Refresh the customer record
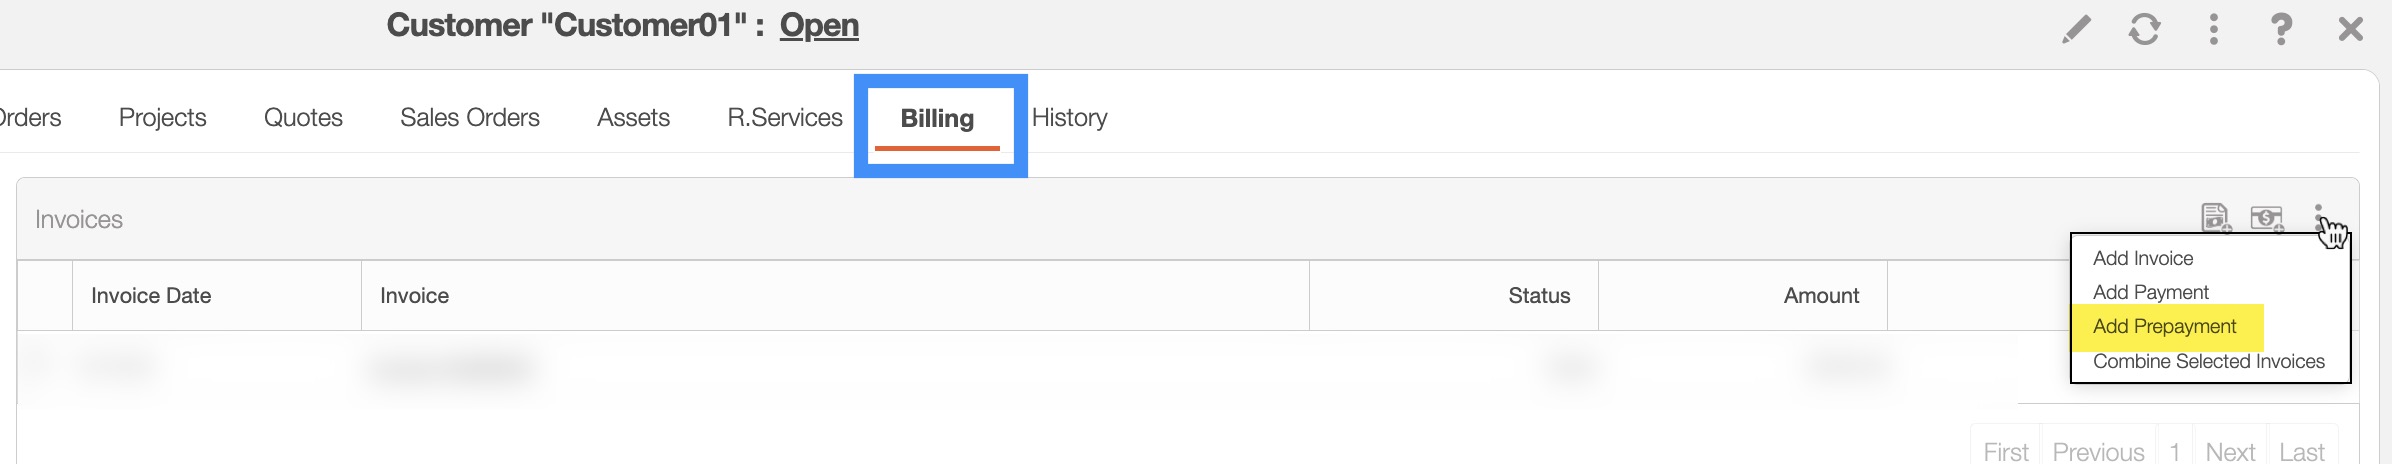2392x464 pixels. [2144, 29]
